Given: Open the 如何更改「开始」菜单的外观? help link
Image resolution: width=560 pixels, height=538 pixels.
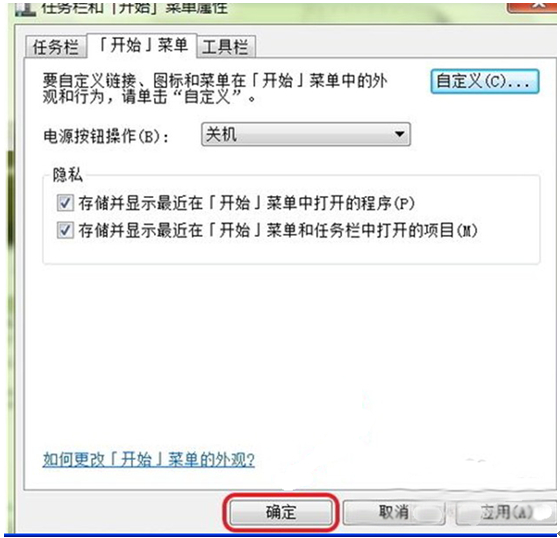Looking at the screenshot, I should point(149,459).
